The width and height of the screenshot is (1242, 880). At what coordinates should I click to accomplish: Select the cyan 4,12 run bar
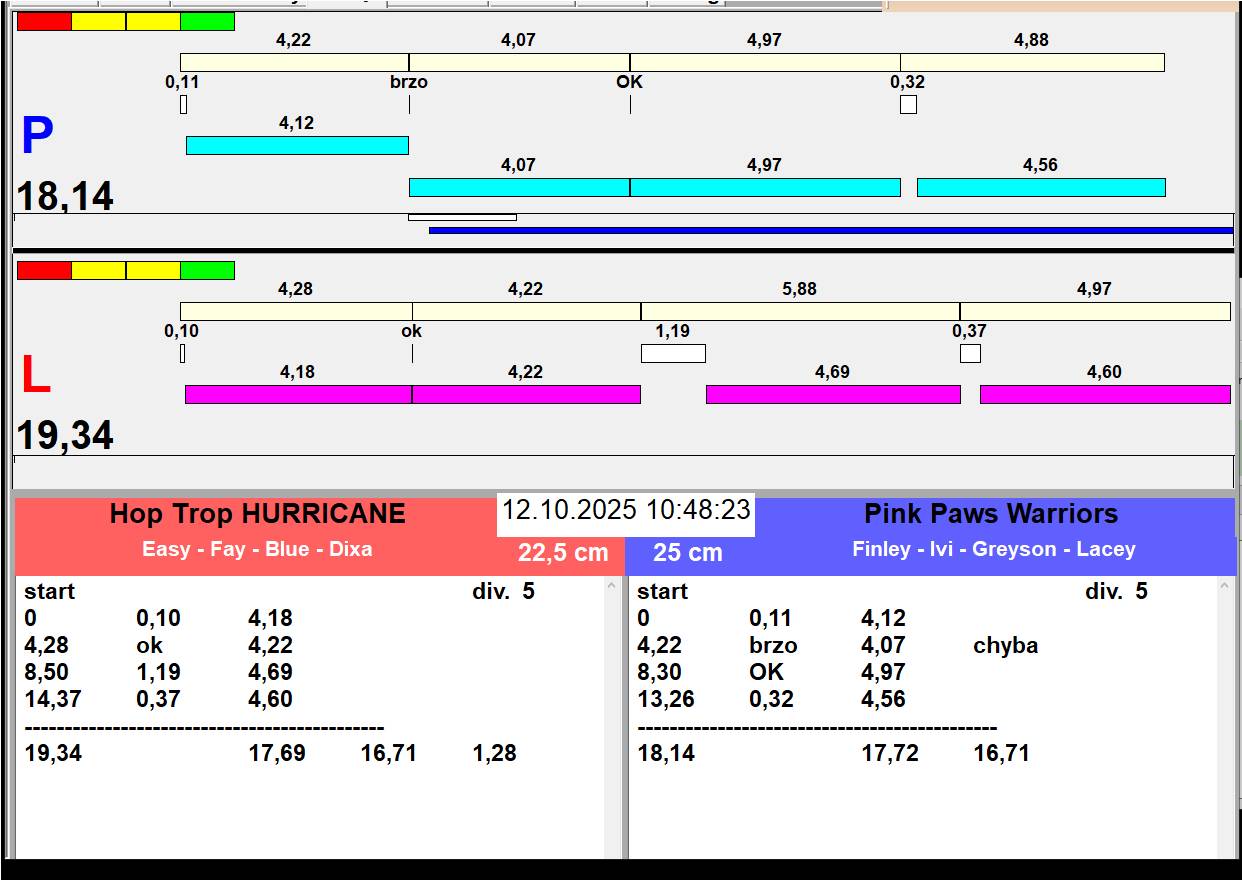297,146
